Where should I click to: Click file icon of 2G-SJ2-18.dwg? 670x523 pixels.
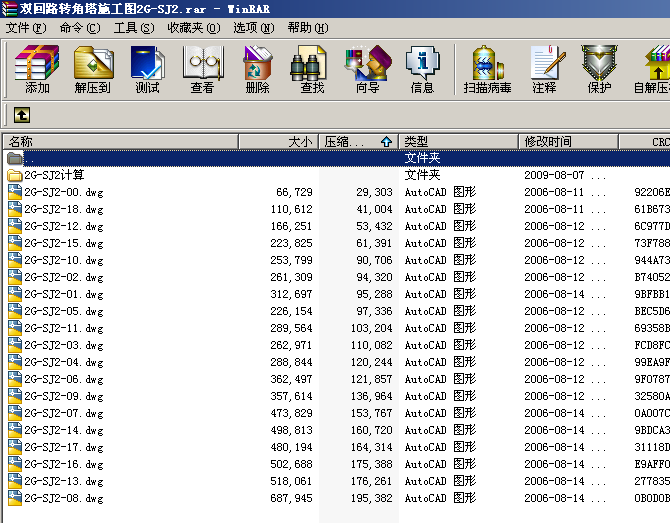(x=15, y=209)
